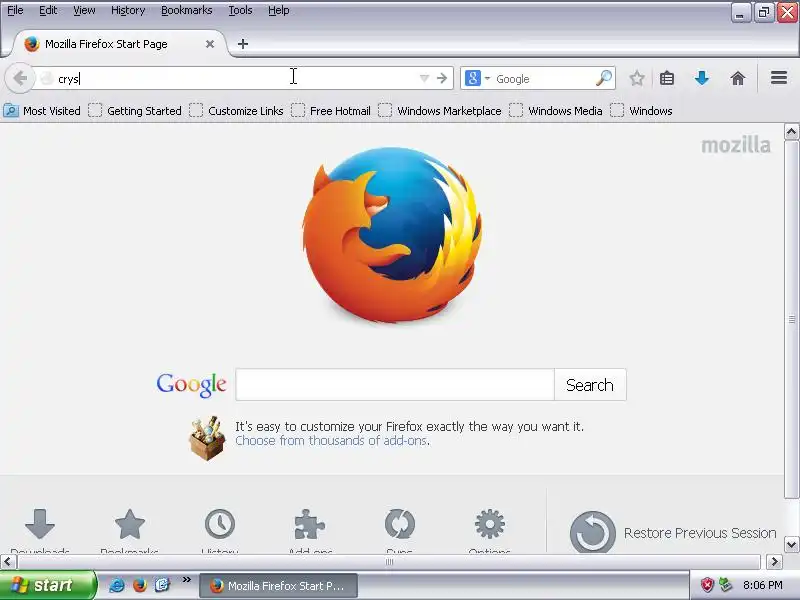Screen dimensions: 800x600
Task: Click horizontal scrollbar left arrow
Action: click(7, 562)
